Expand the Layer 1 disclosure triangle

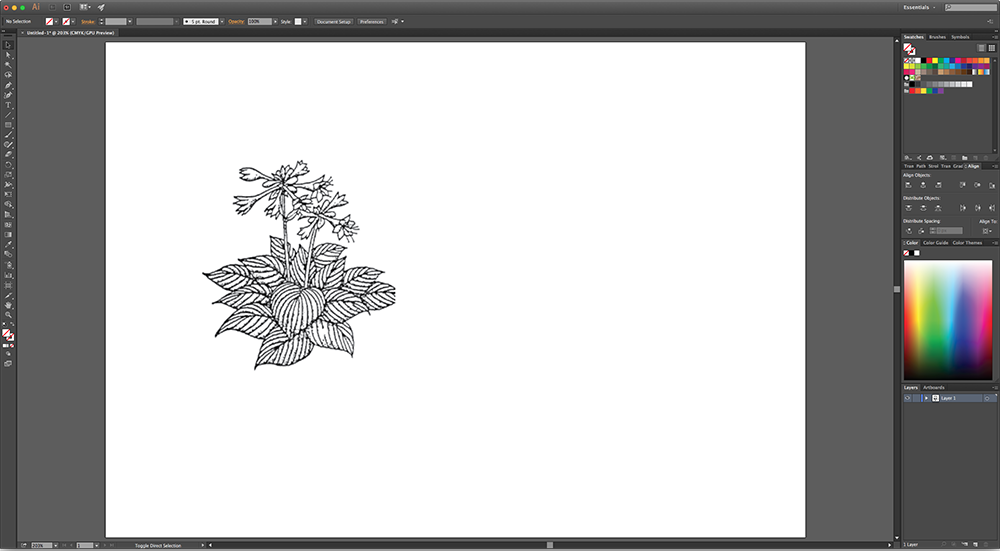[926, 398]
